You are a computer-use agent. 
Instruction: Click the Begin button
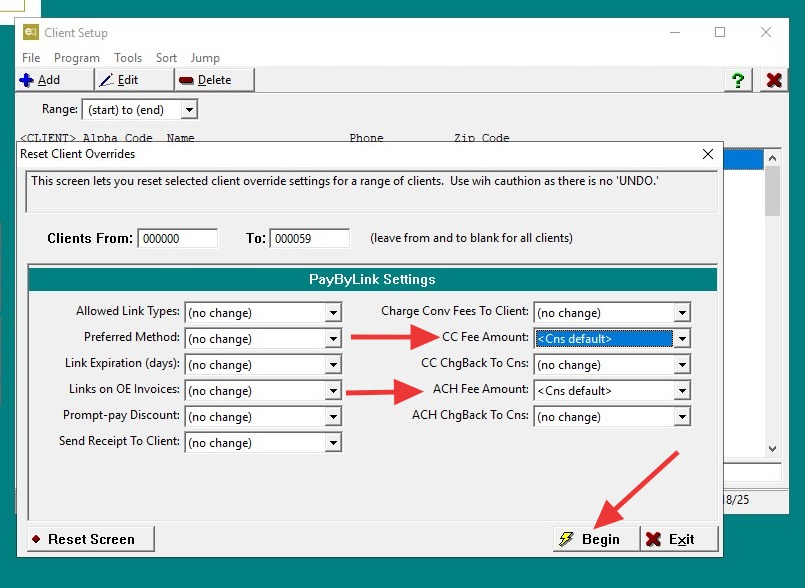(x=597, y=539)
